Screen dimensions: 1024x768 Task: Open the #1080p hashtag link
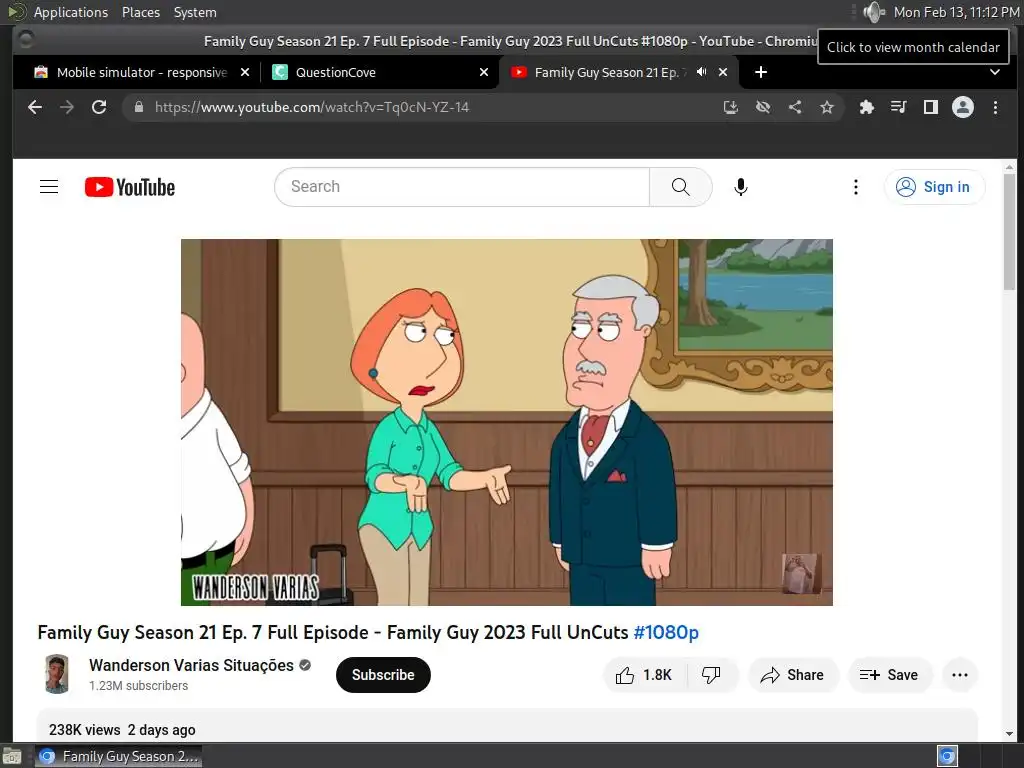[666, 632]
